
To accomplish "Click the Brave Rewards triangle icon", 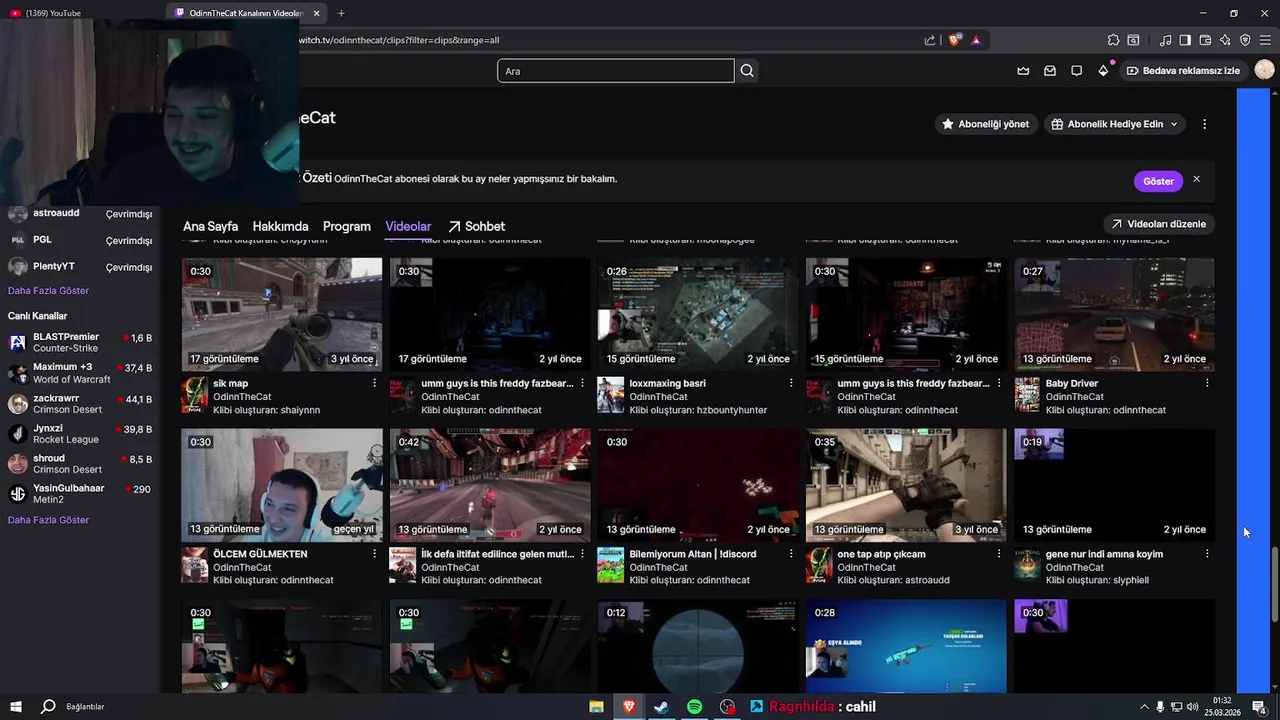I will pyautogui.click(x=976, y=40).
